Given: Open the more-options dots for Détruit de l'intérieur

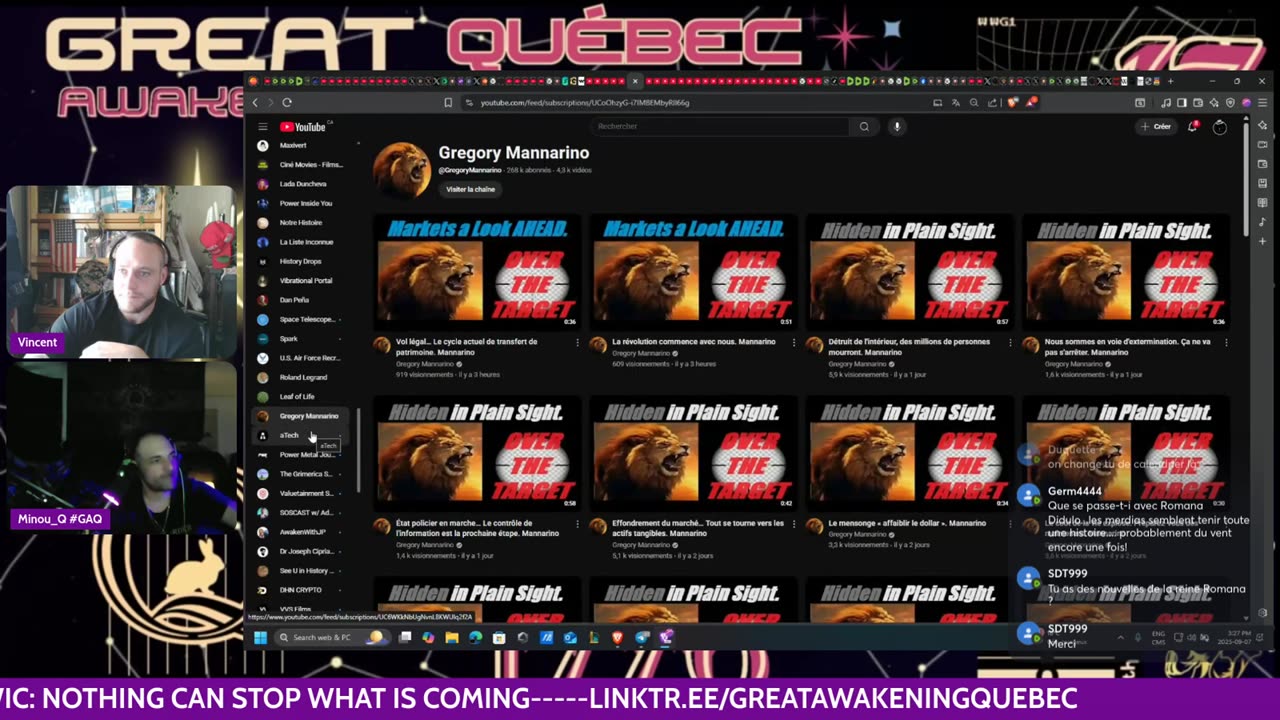Looking at the screenshot, I should tap(1010, 342).
